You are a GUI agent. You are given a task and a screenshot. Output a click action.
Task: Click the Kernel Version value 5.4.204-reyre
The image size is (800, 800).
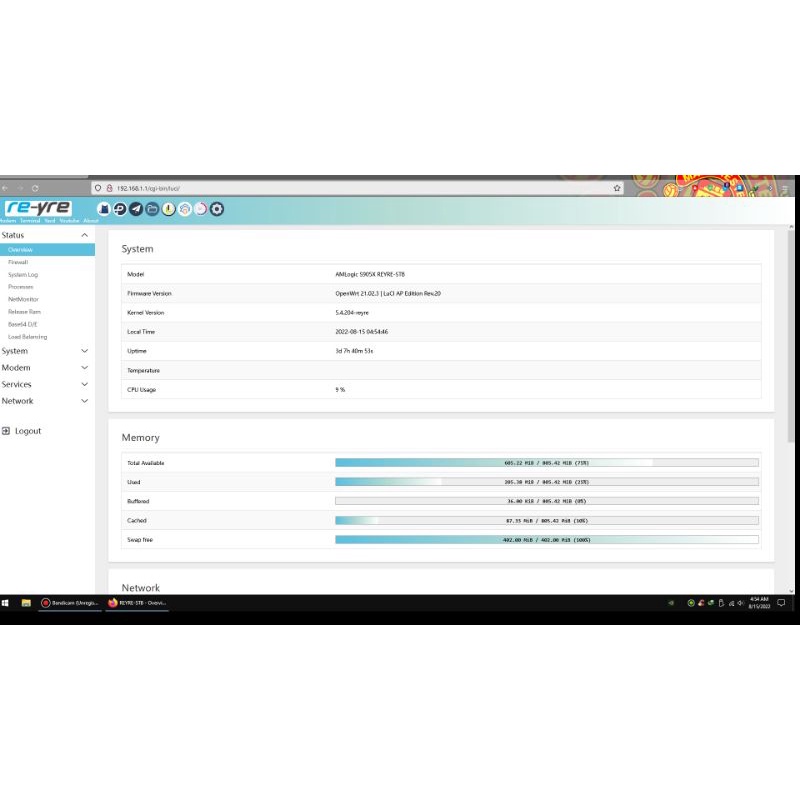[x=352, y=313]
